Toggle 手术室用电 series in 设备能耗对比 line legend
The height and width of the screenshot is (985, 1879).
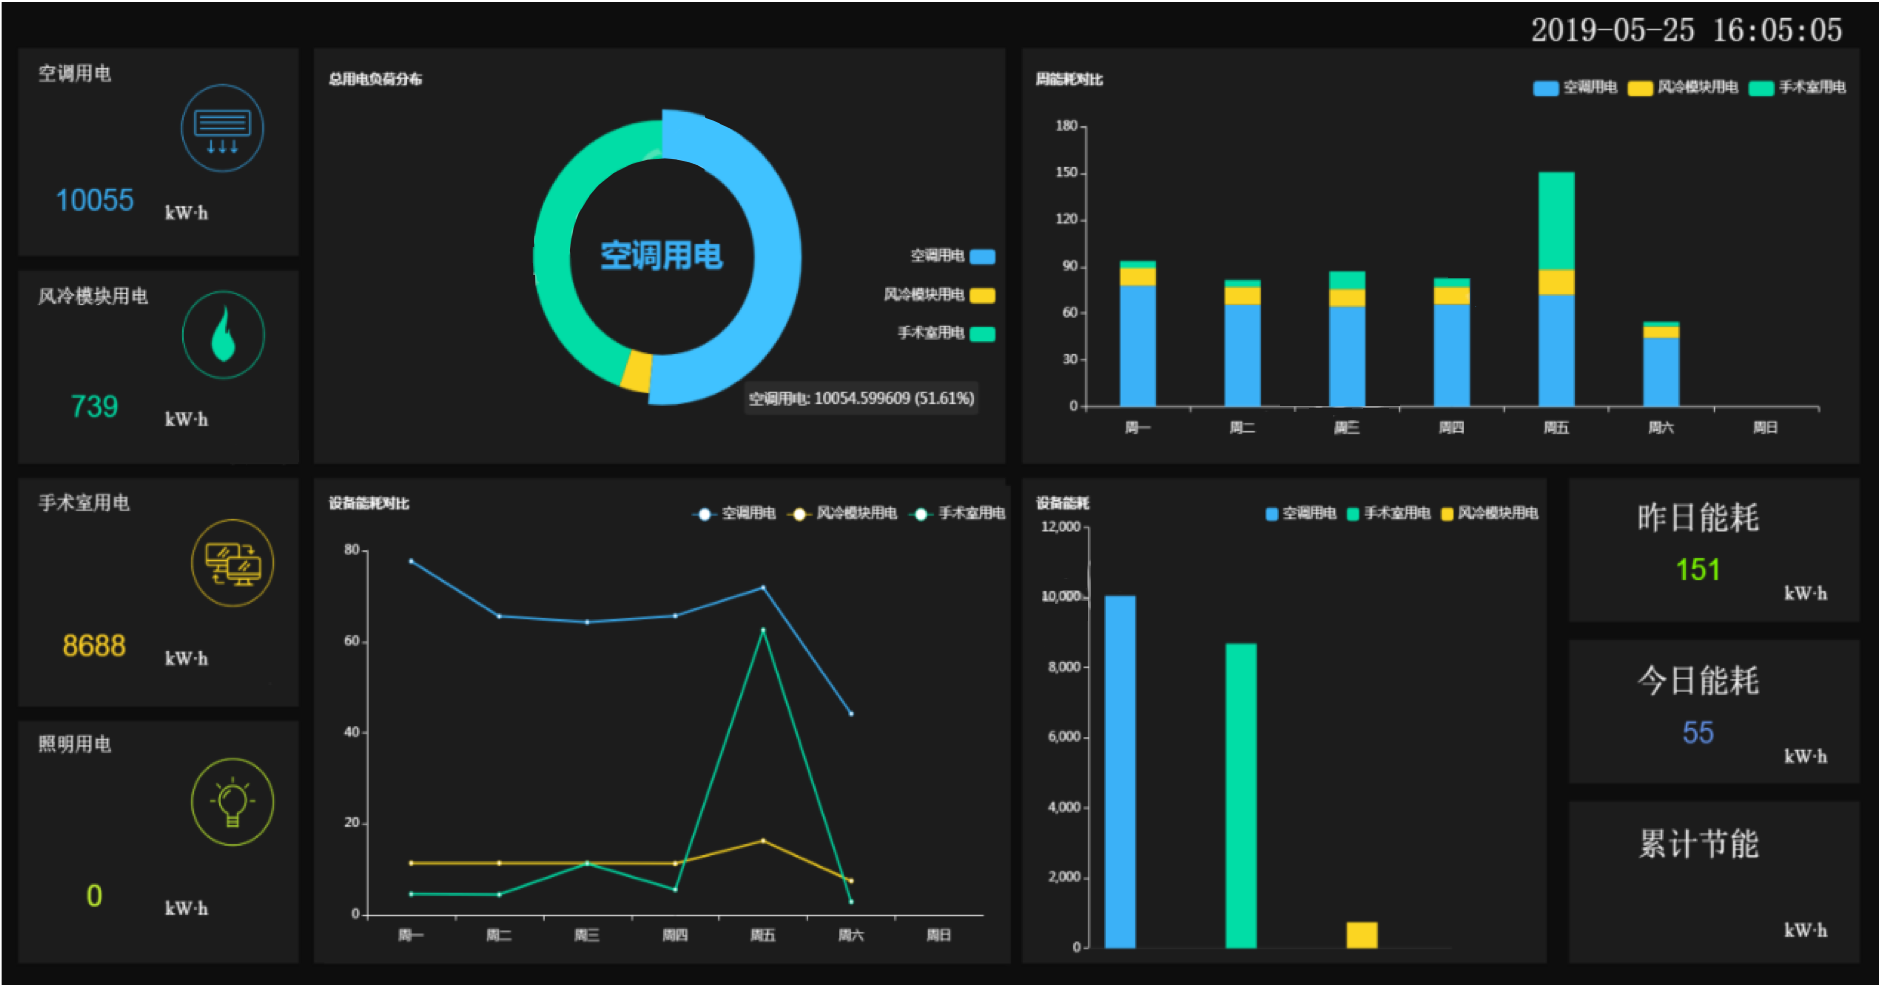pyautogui.click(x=957, y=514)
